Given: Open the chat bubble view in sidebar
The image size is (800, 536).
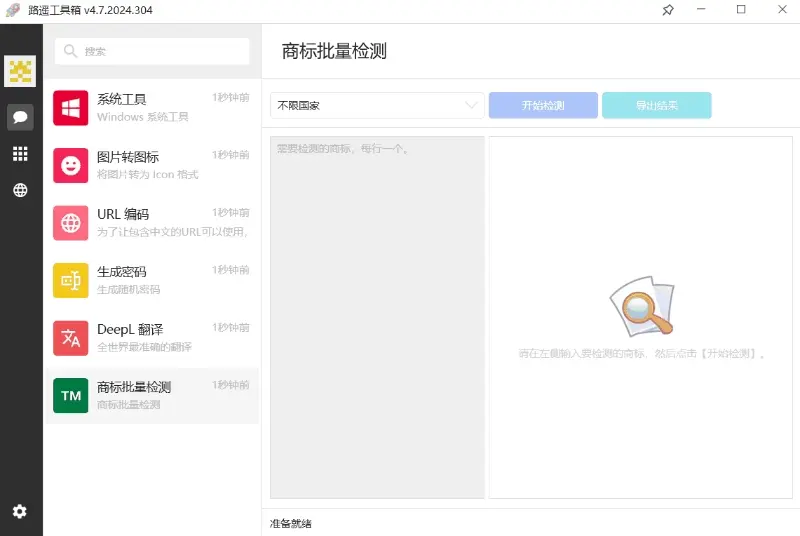Looking at the screenshot, I should point(20,117).
